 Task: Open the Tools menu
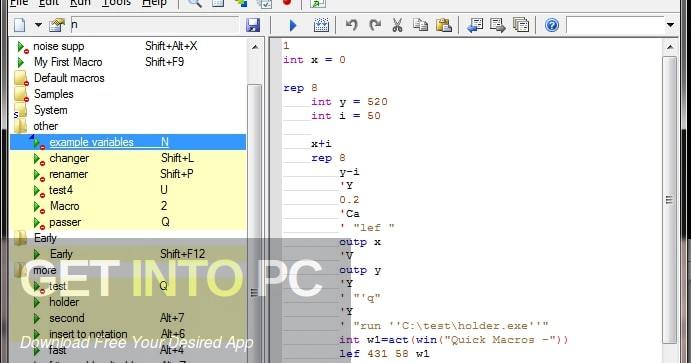(x=116, y=3)
